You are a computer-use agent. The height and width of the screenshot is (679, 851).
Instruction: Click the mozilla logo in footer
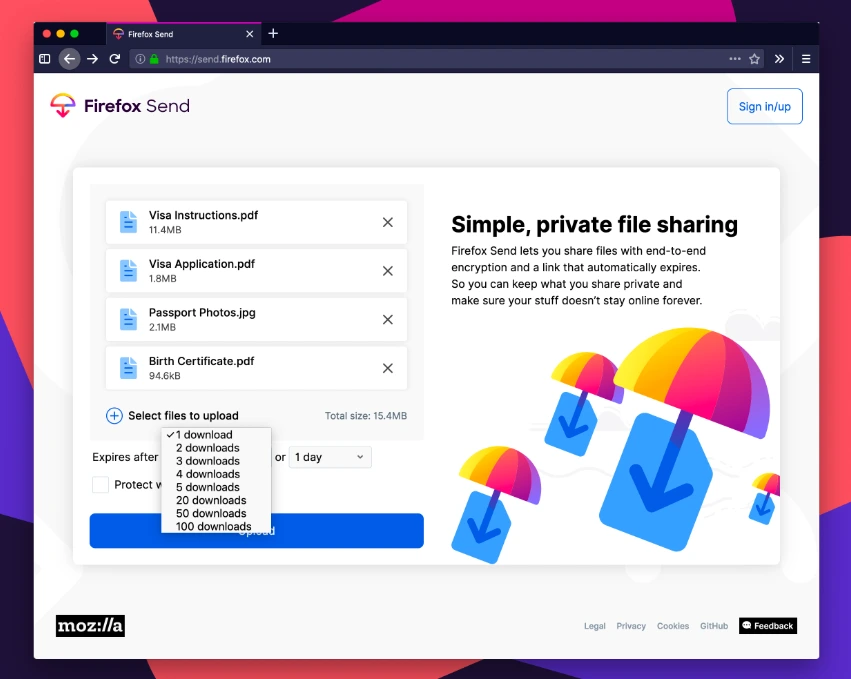[90, 626]
